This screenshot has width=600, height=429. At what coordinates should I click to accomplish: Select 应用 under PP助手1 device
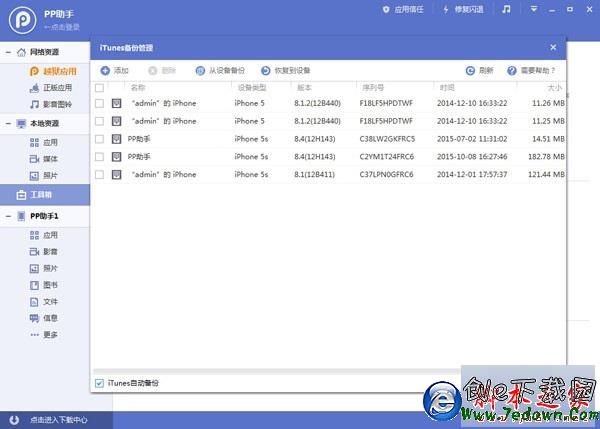click(44, 235)
